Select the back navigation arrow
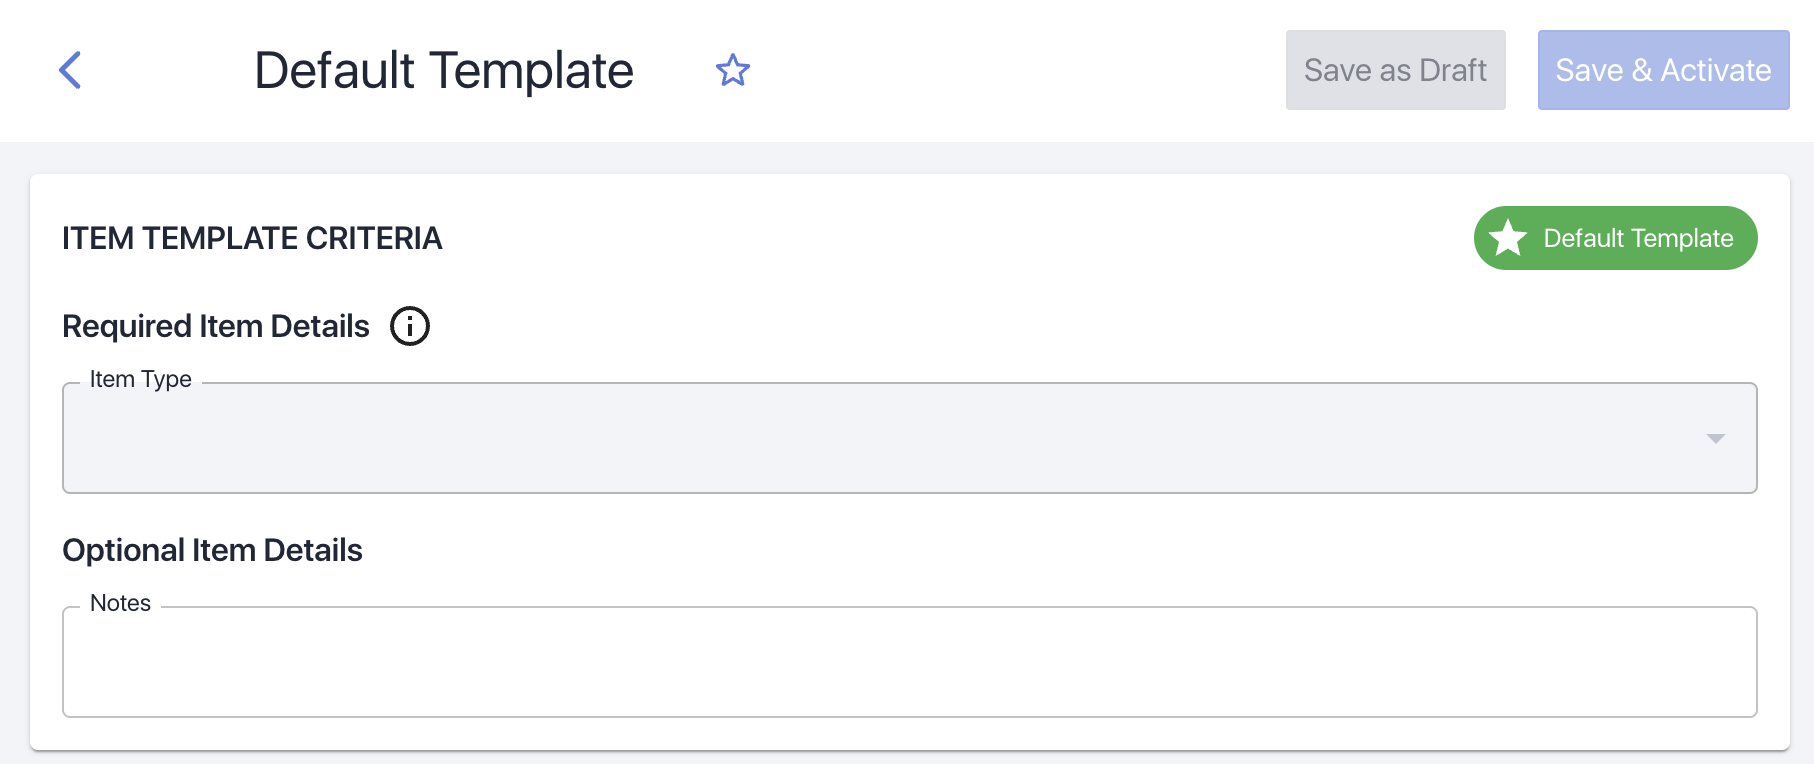This screenshot has width=1814, height=764. click(x=69, y=70)
